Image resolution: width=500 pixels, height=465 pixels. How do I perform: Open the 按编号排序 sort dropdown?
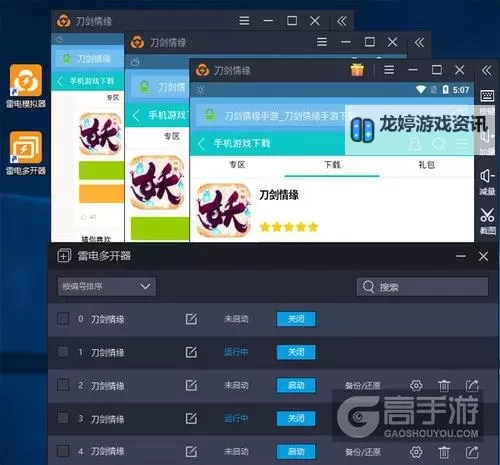(x=106, y=286)
